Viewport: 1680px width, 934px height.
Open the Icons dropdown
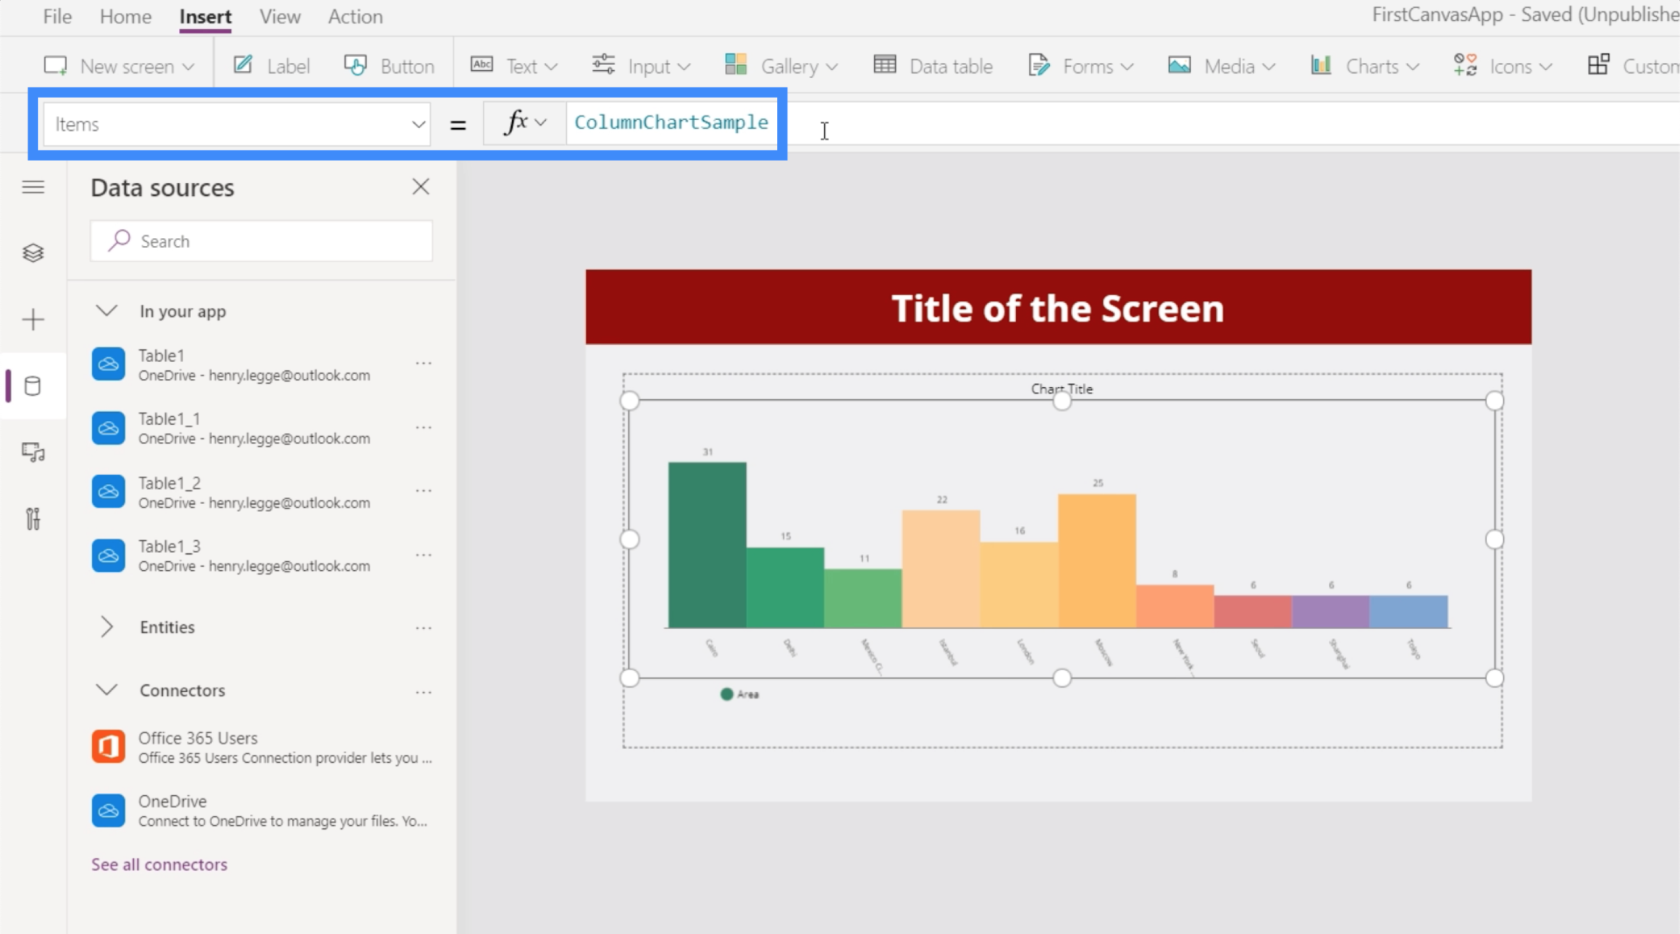(1503, 66)
